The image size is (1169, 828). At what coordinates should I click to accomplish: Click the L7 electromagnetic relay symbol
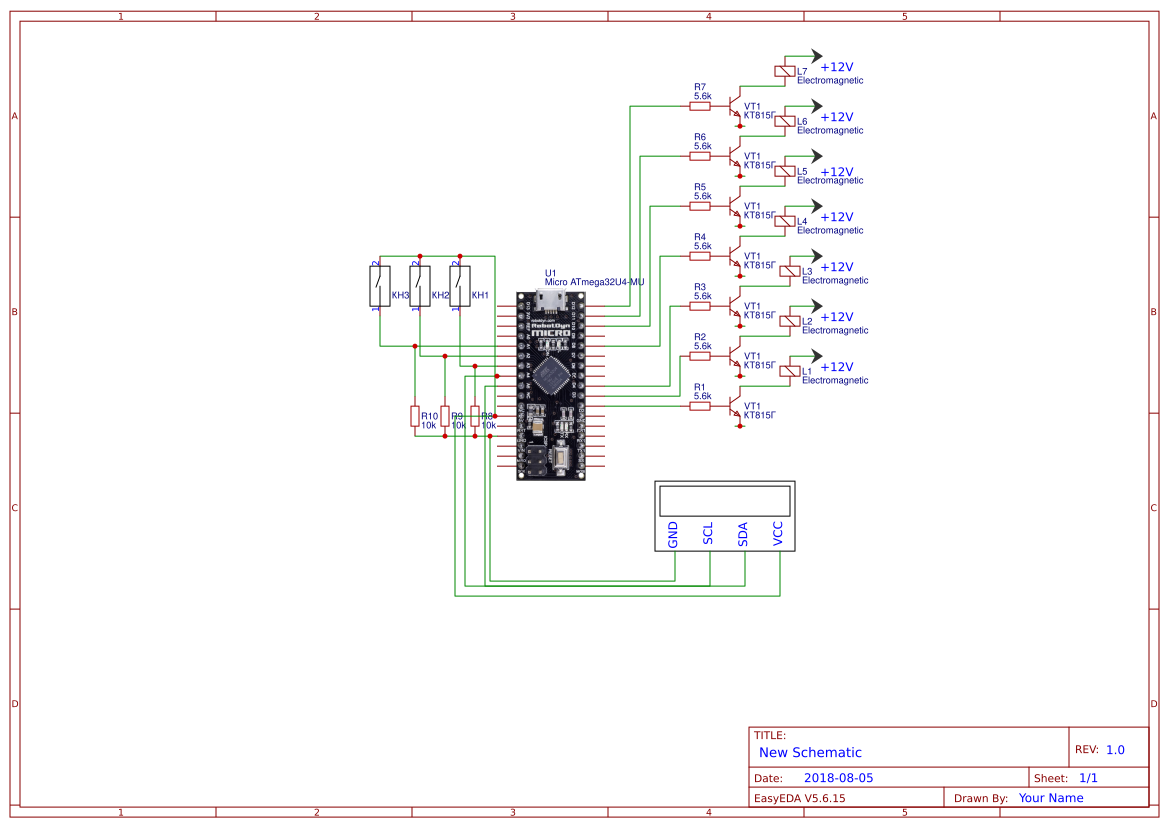(x=785, y=71)
